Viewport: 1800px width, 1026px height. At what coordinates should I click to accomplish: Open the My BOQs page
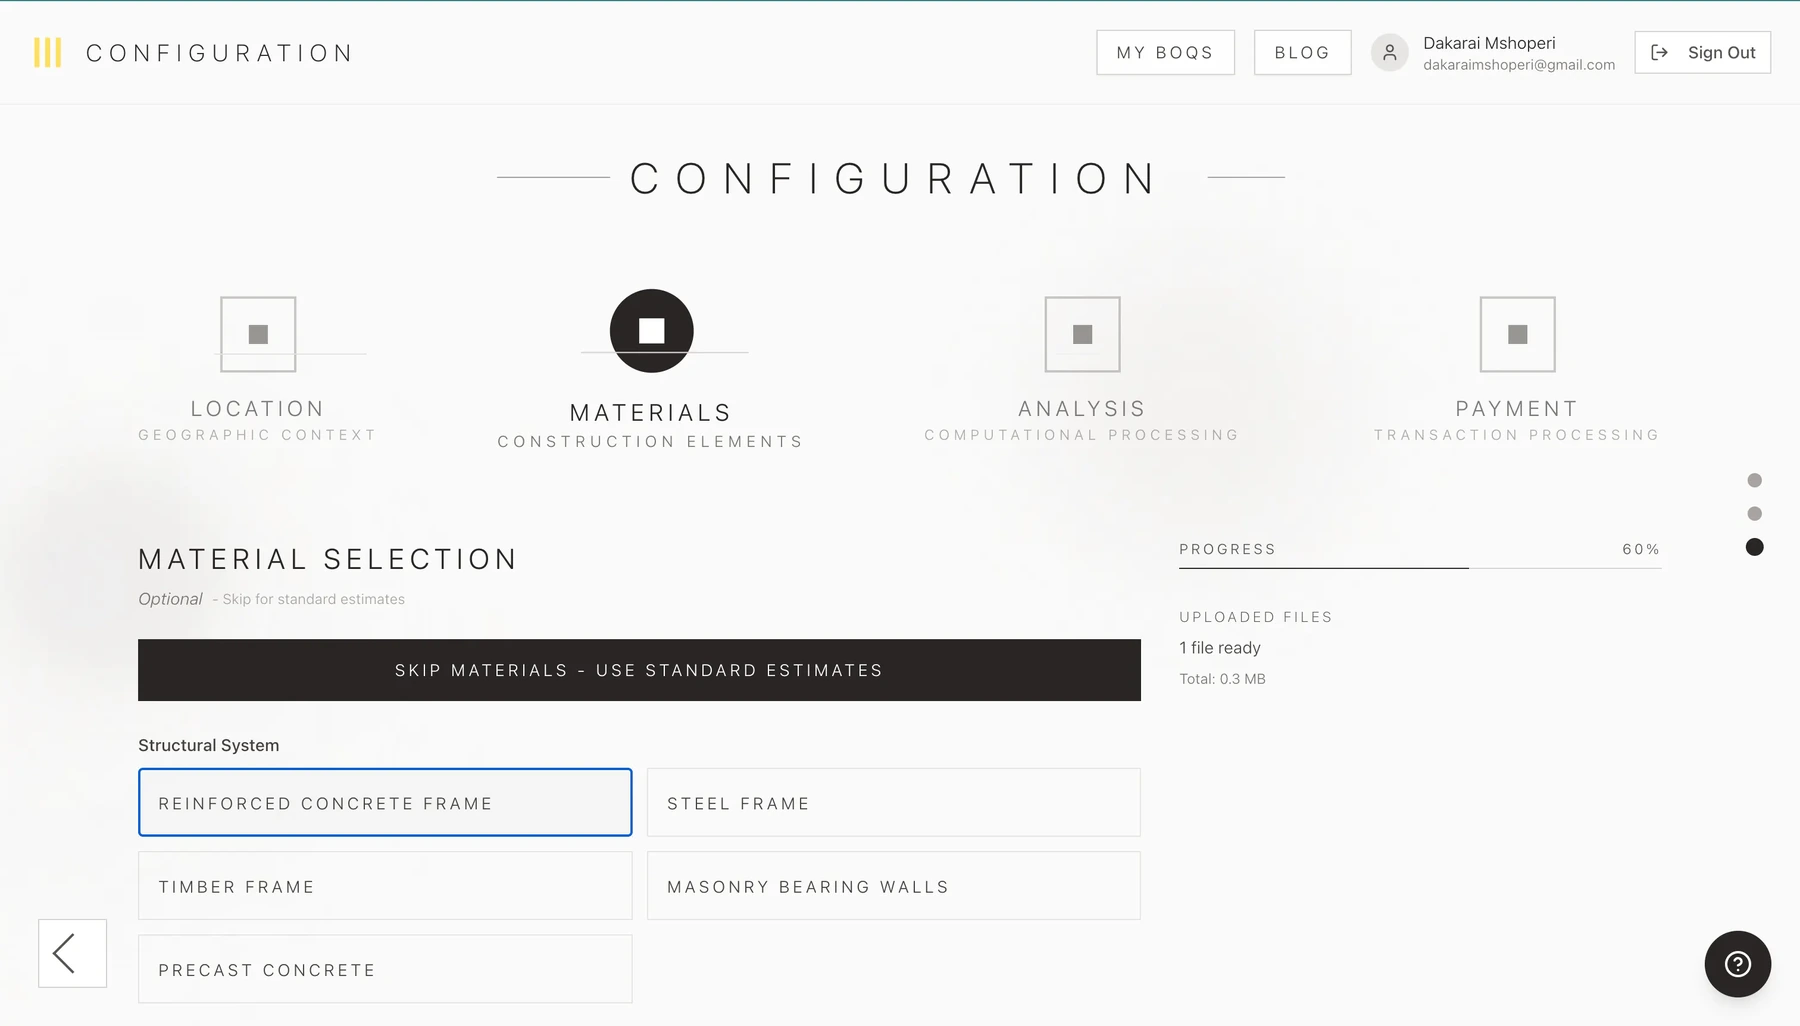(x=1165, y=52)
